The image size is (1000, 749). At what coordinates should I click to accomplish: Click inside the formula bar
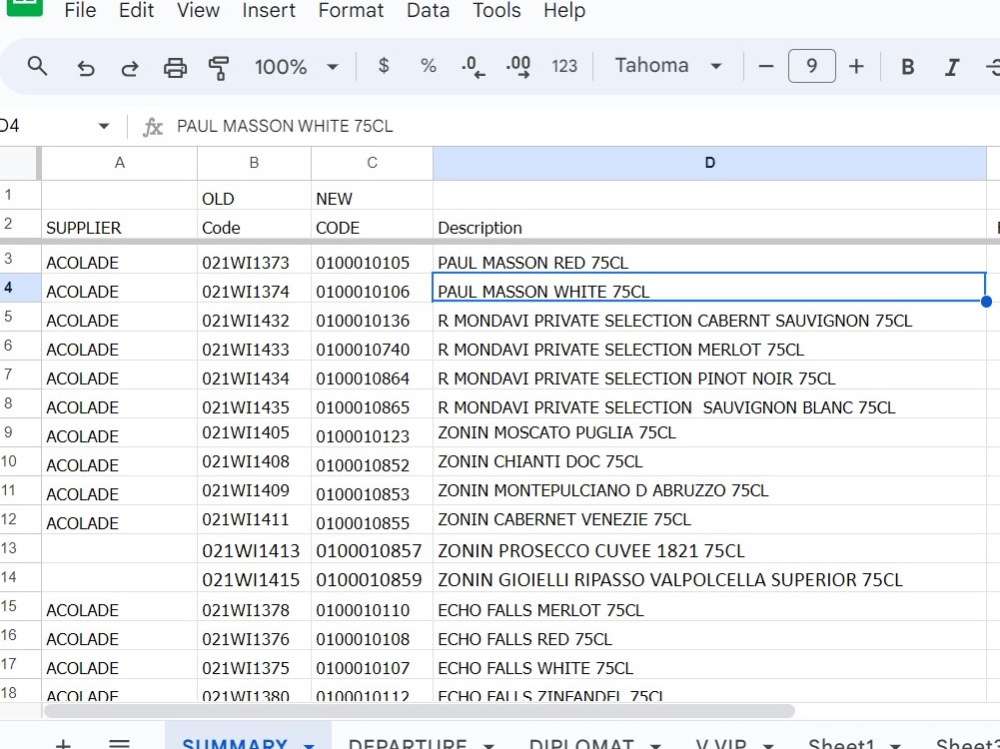click(400, 126)
